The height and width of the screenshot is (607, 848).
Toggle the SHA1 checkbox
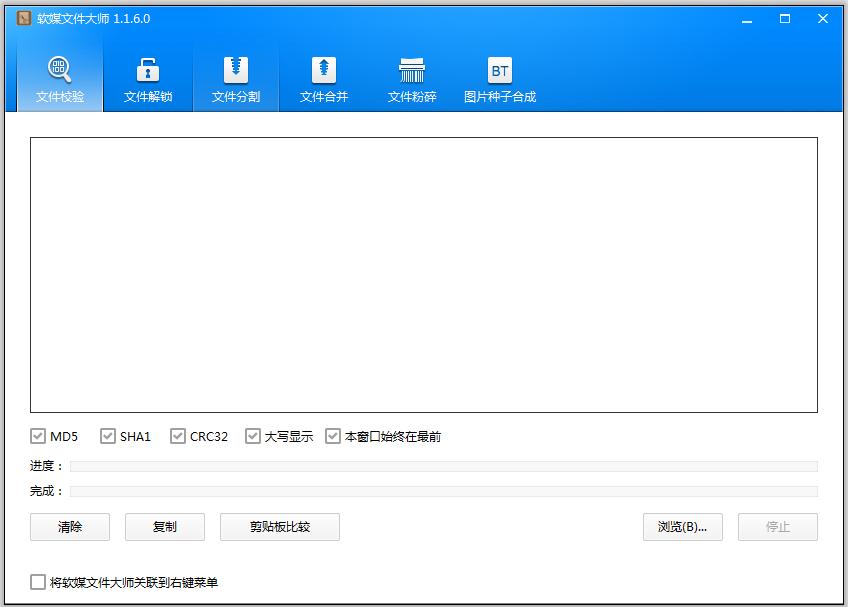point(108,436)
